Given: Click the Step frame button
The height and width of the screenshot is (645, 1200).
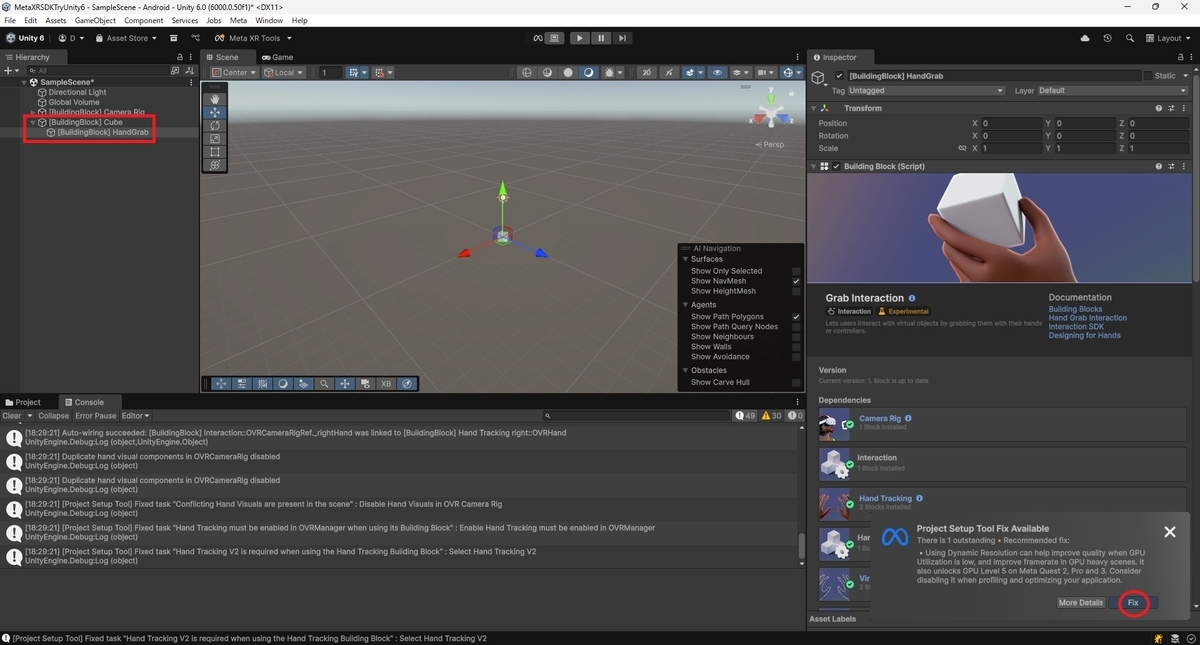Looking at the screenshot, I should point(622,38).
